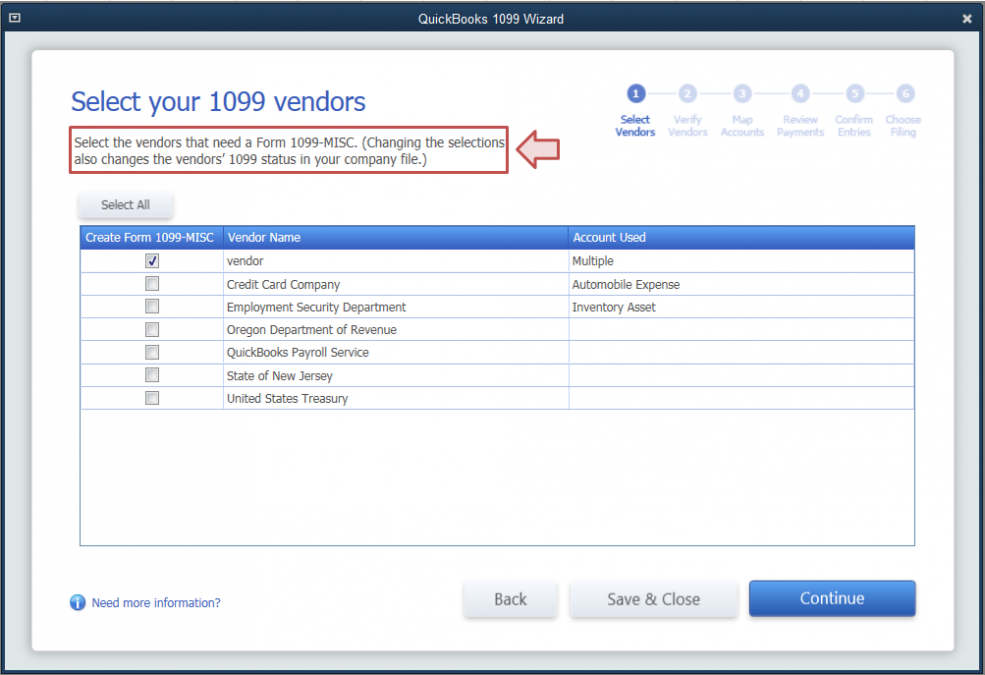Click the blue information icon

(78, 603)
